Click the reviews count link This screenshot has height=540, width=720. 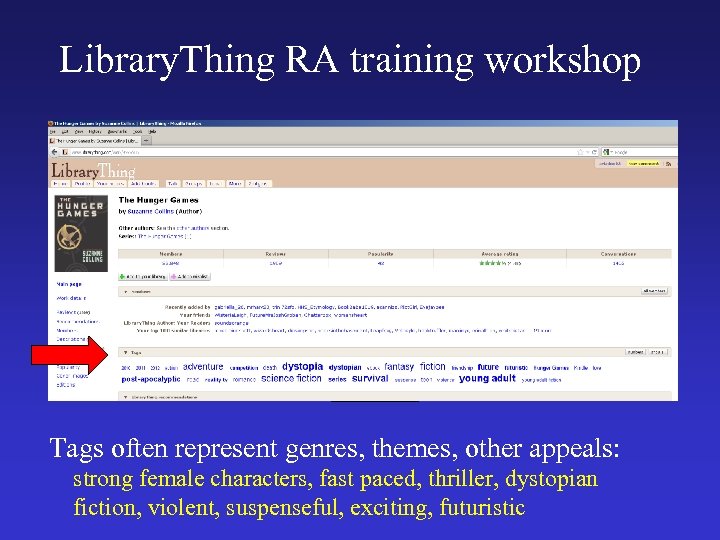276,264
